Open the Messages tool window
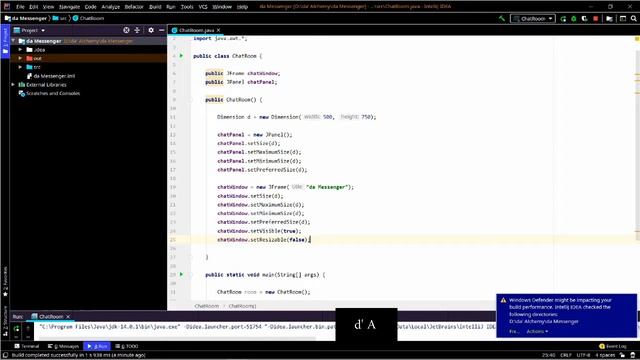 coord(63,346)
